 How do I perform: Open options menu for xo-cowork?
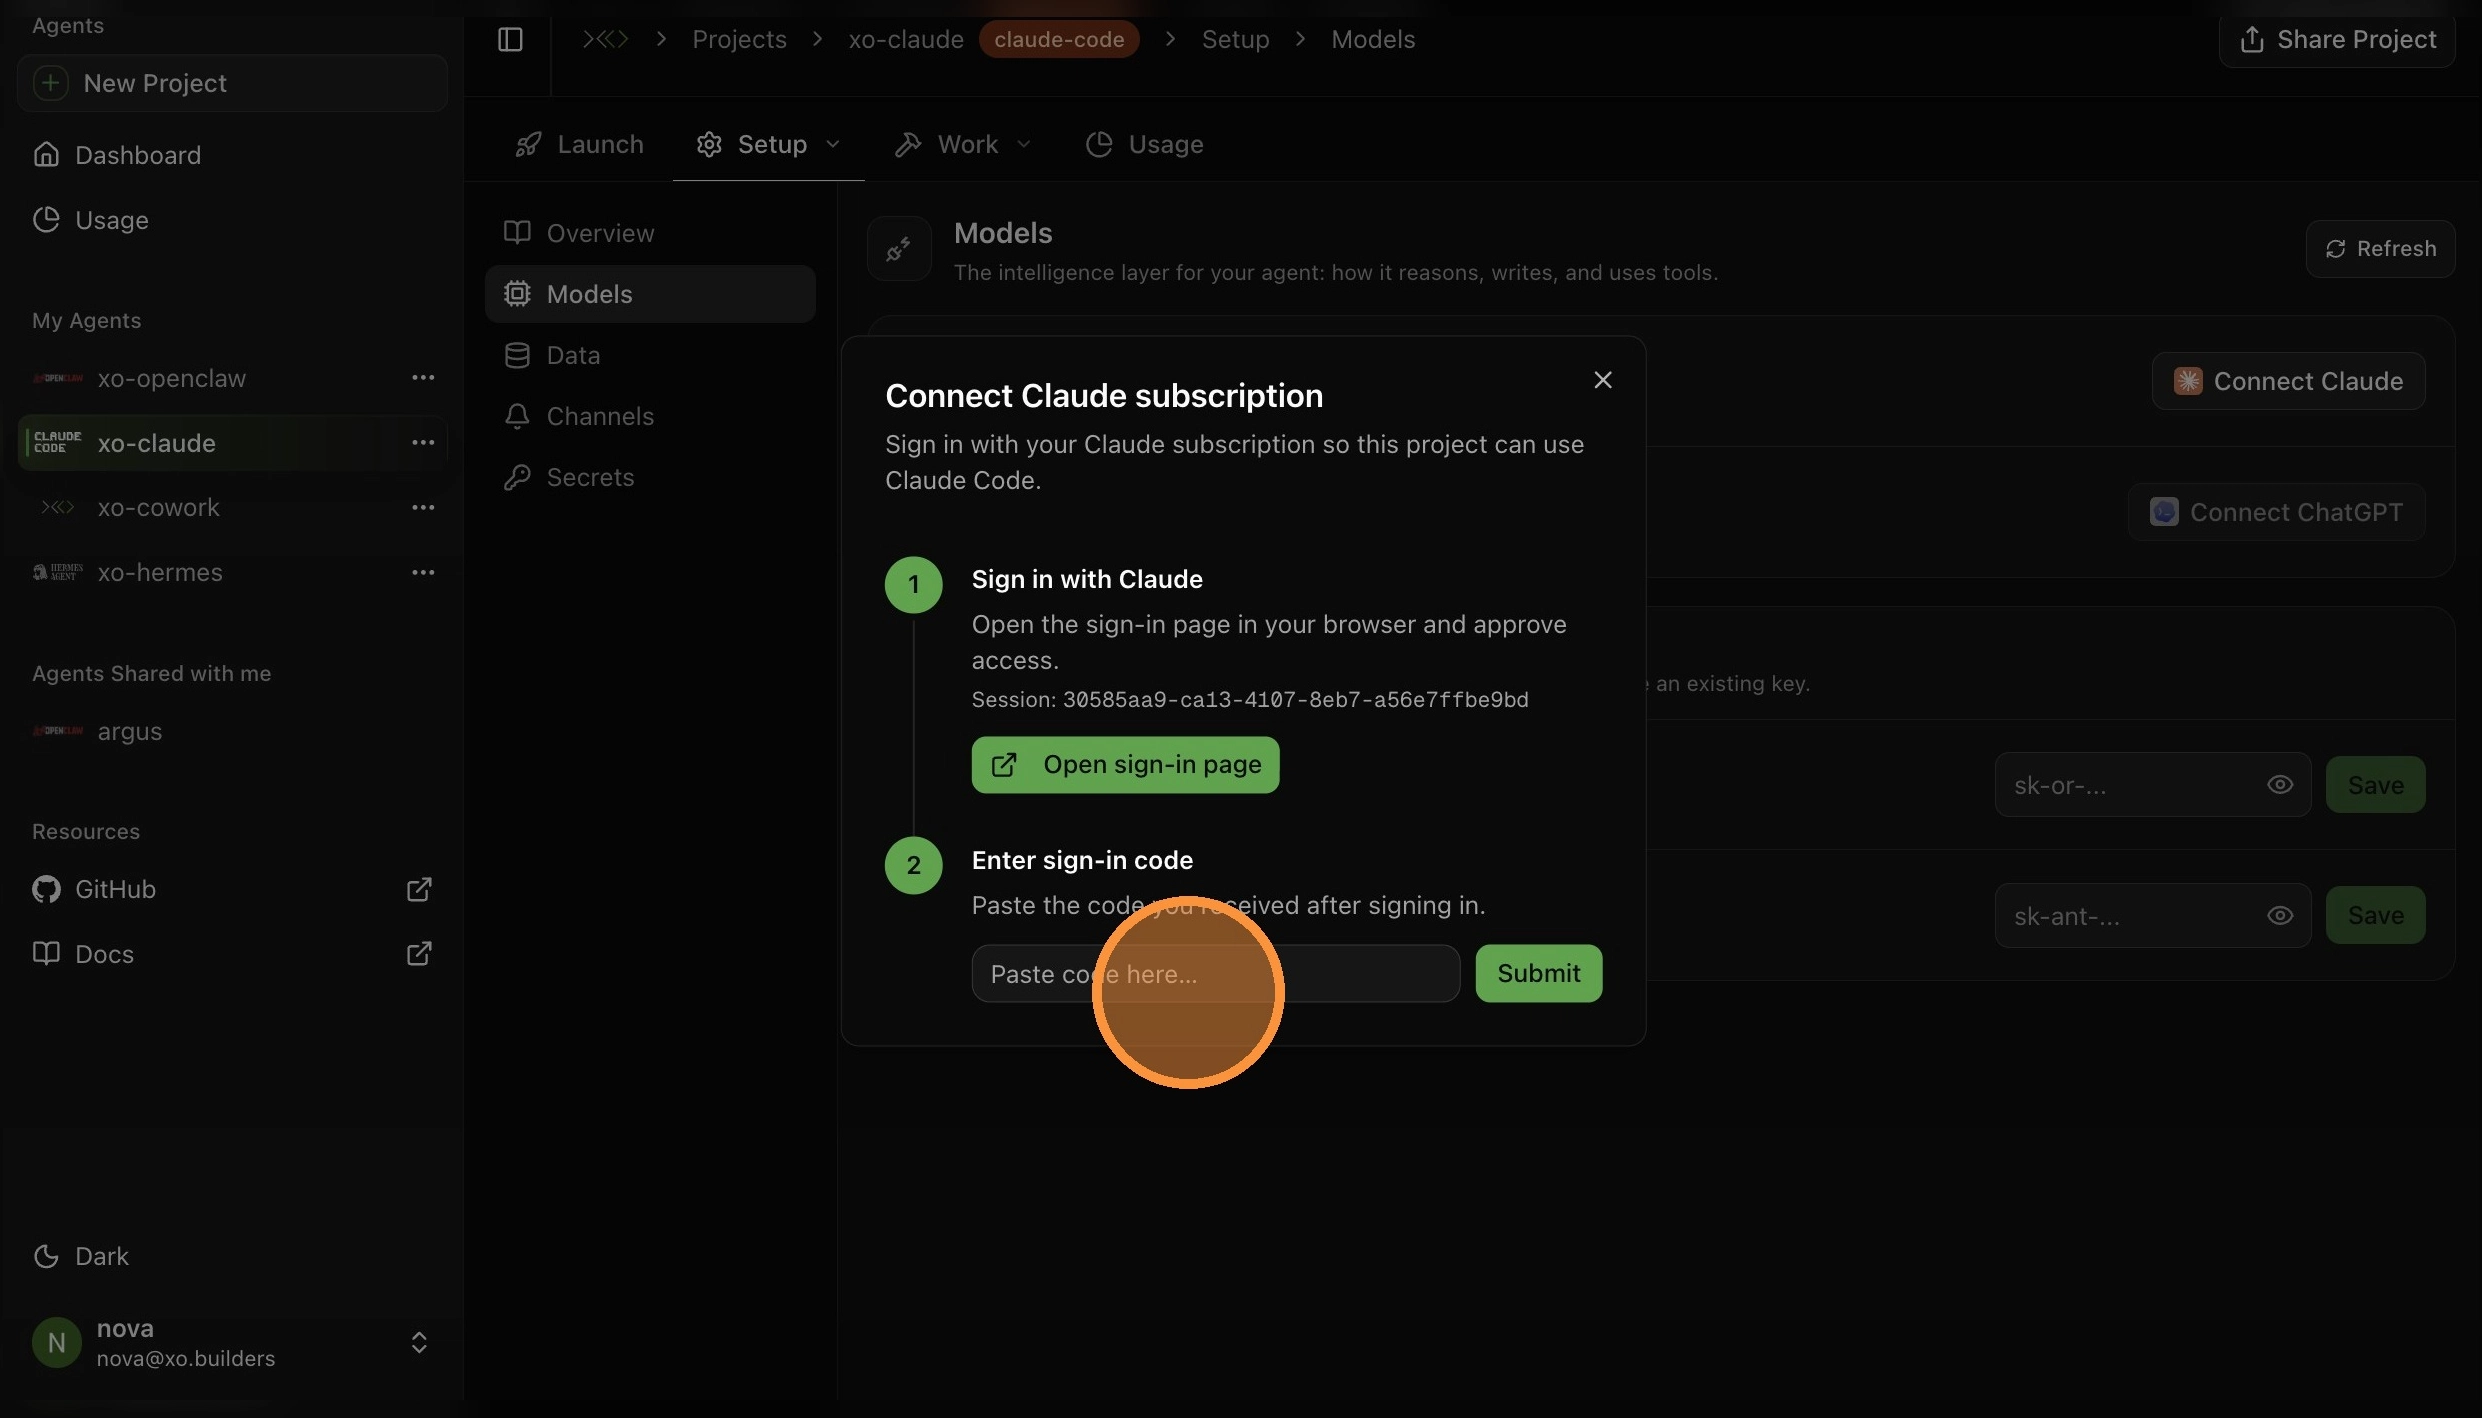tap(423, 507)
